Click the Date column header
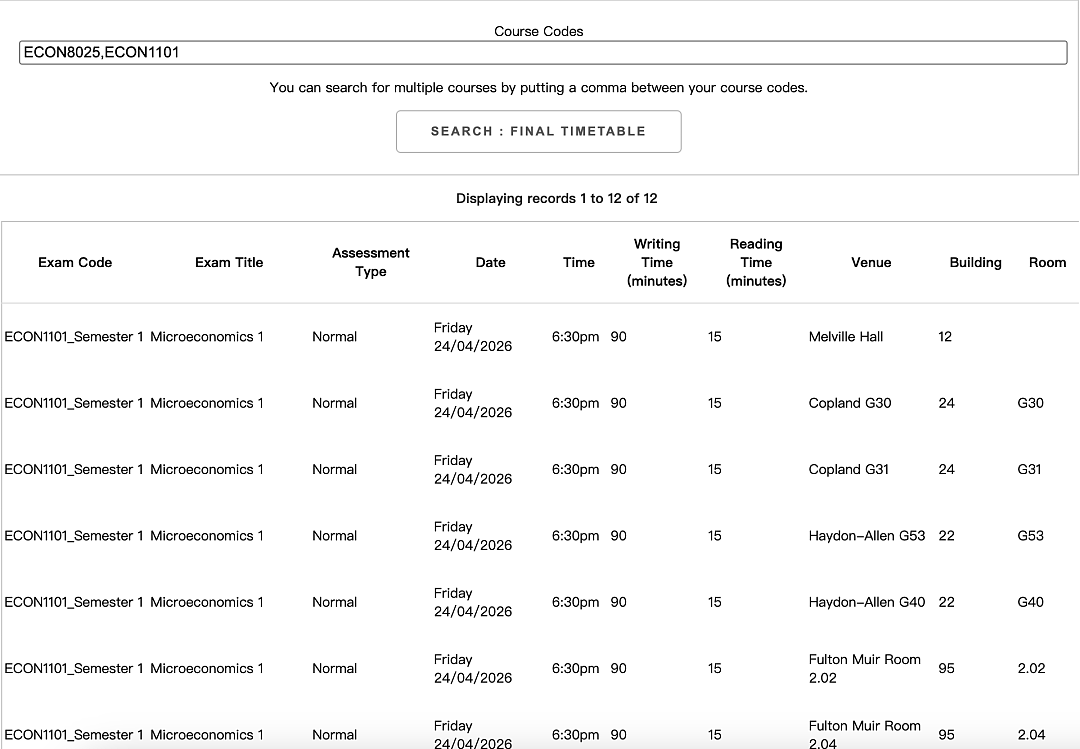Screen dimensions: 1080x749 click(x=490, y=263)
